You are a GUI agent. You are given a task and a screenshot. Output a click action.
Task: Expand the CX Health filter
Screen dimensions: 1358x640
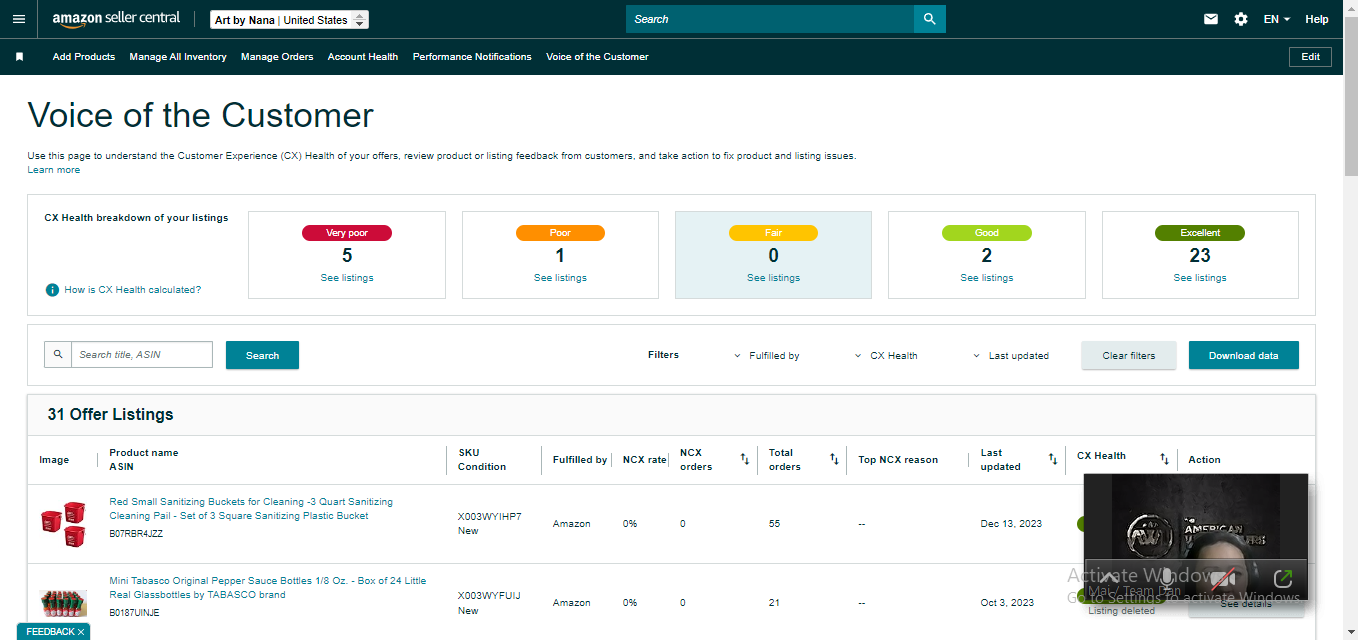click(886, 355)
